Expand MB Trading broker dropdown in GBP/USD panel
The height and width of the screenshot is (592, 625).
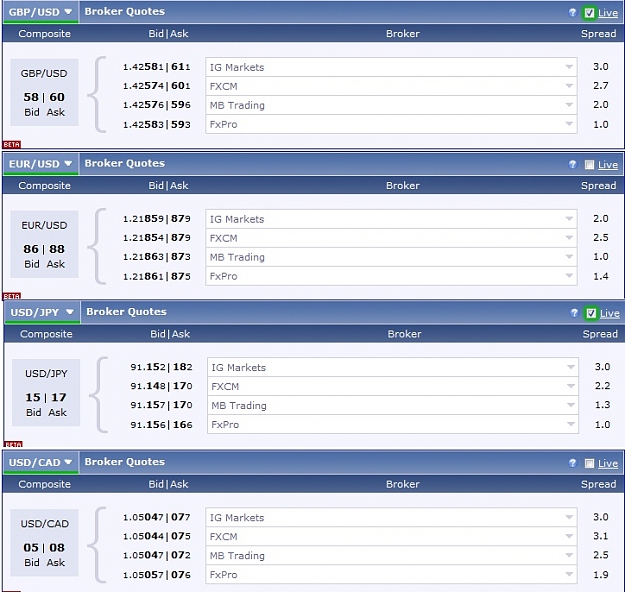[x=391, y=105]
